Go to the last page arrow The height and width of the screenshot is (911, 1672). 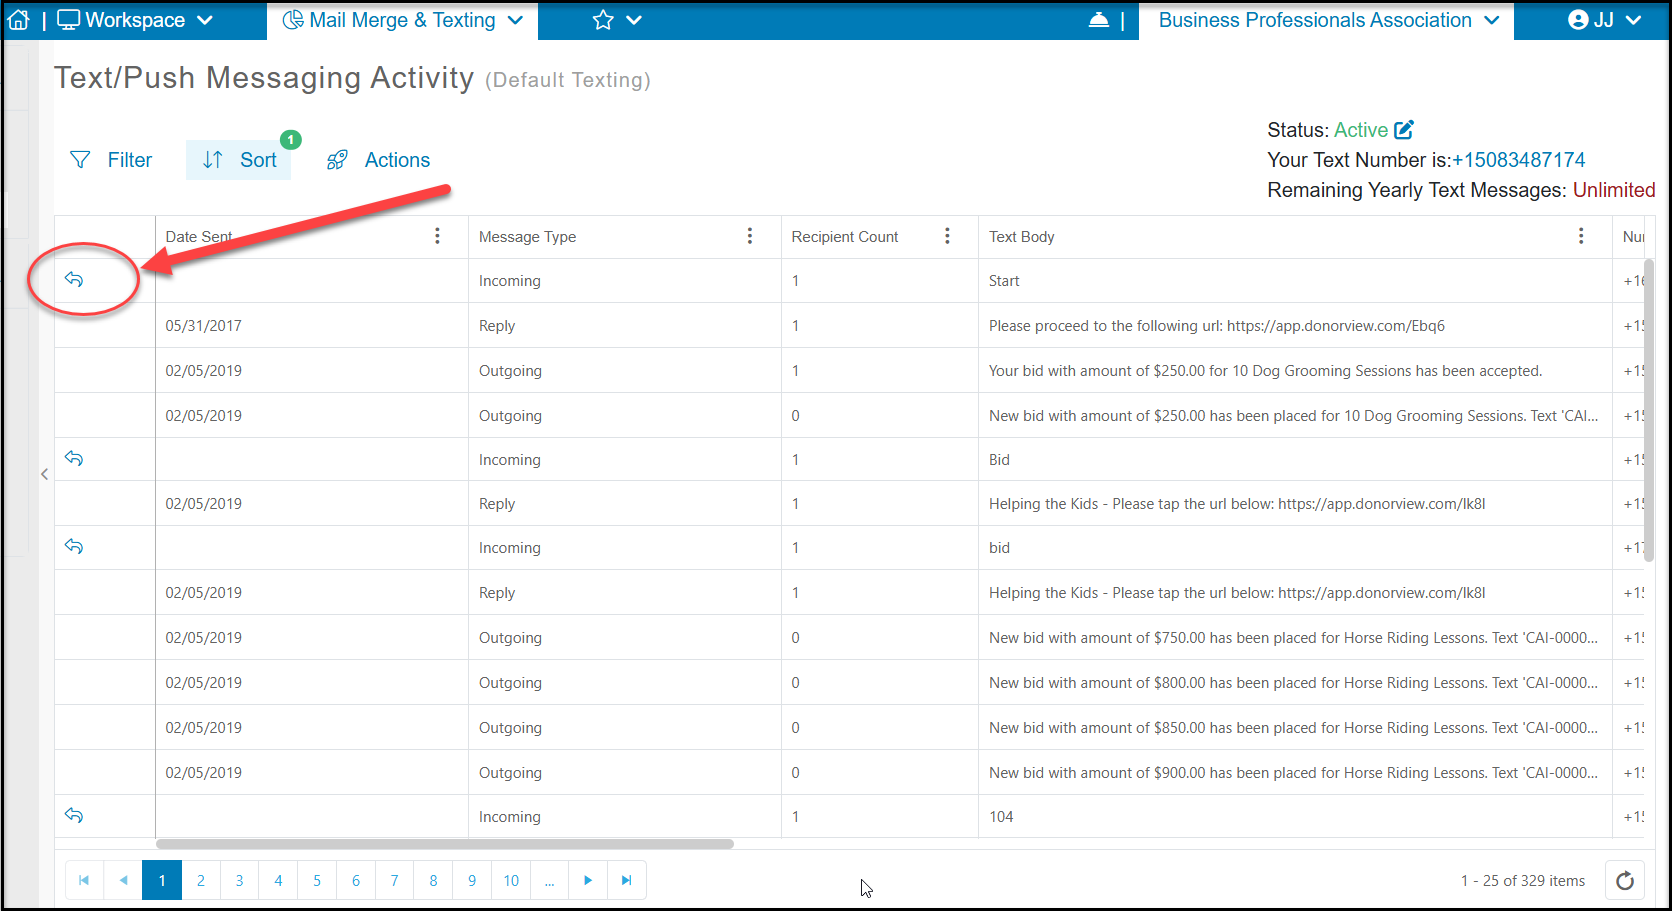627,880
